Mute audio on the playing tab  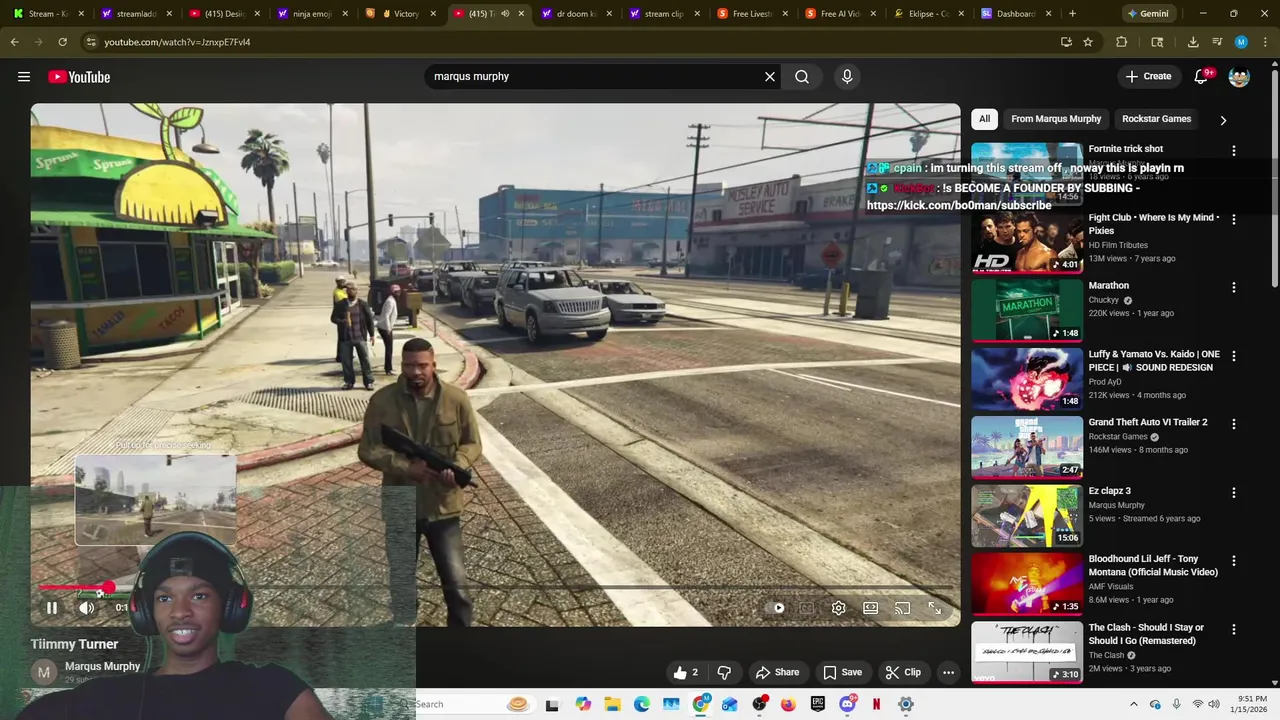[505, 14]
